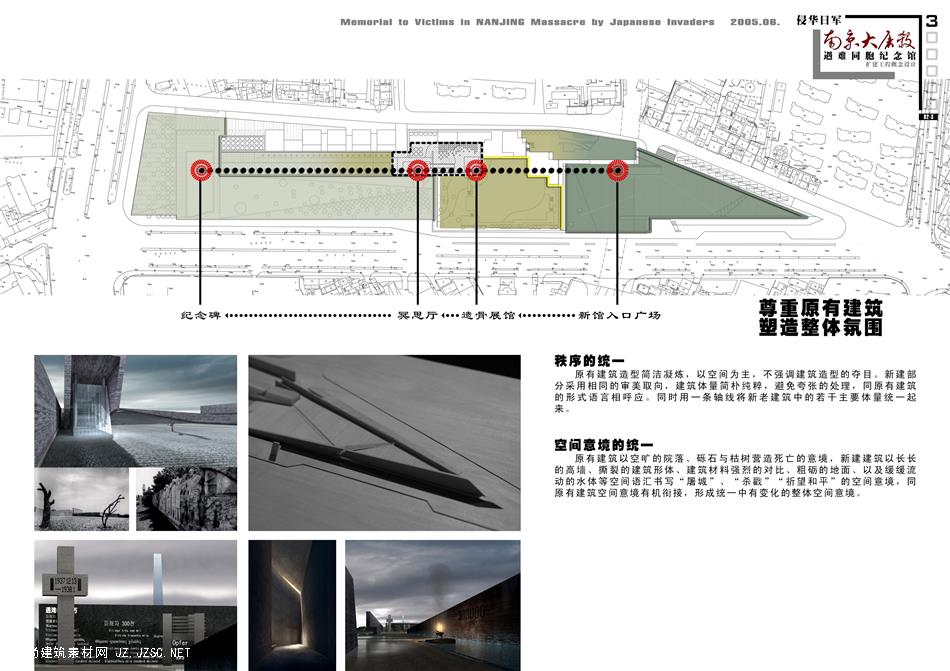Open the dead tree photograph
Image resolution: width=950 pixels, height=671 pixels.
point(82,500)
